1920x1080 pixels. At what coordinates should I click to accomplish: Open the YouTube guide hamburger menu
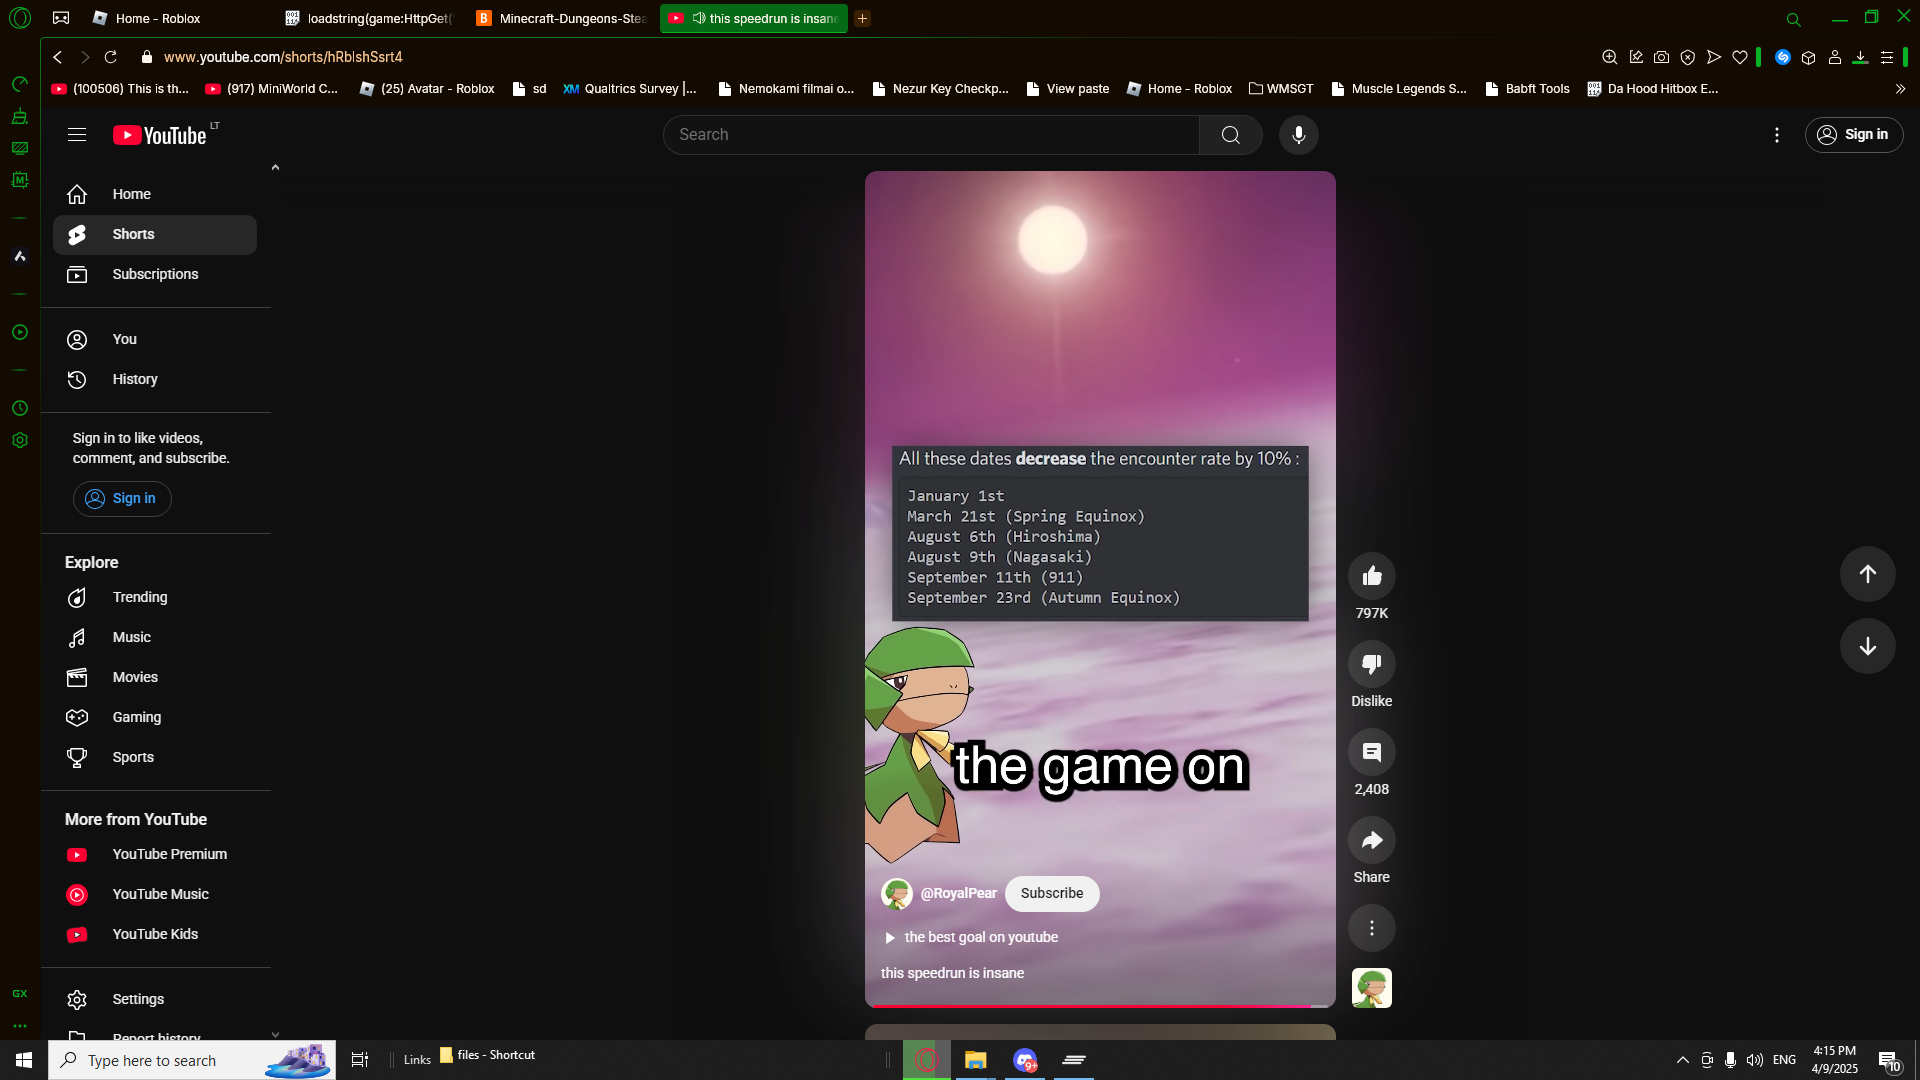[x=77, y=135]
